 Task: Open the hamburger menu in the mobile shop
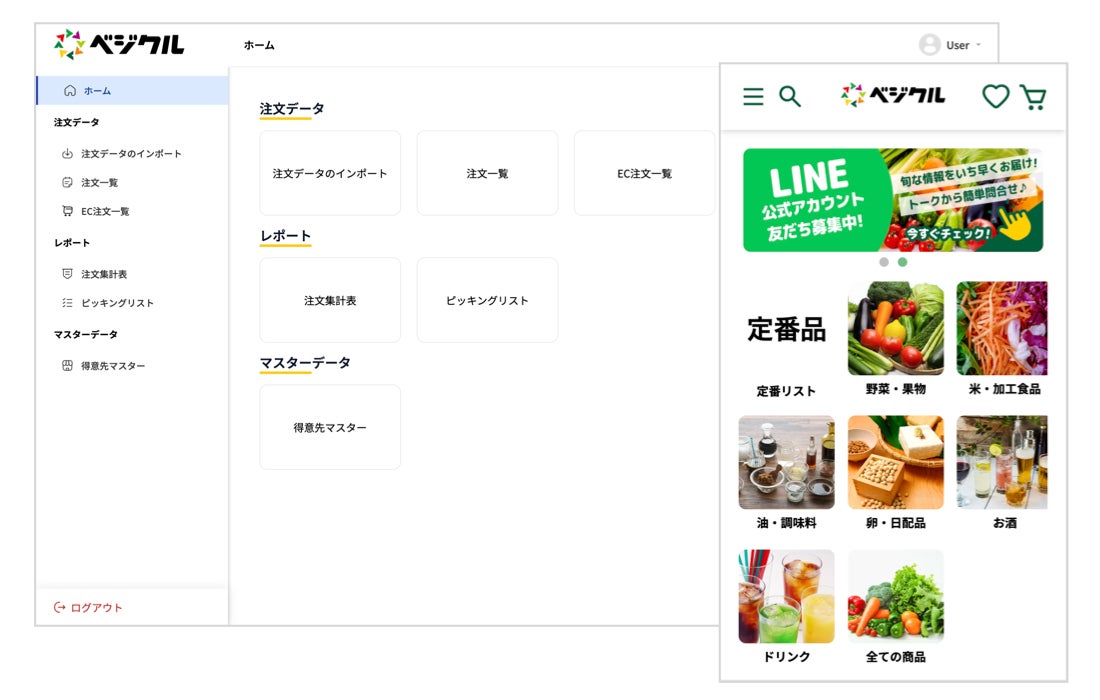click(x=753, y=96)
